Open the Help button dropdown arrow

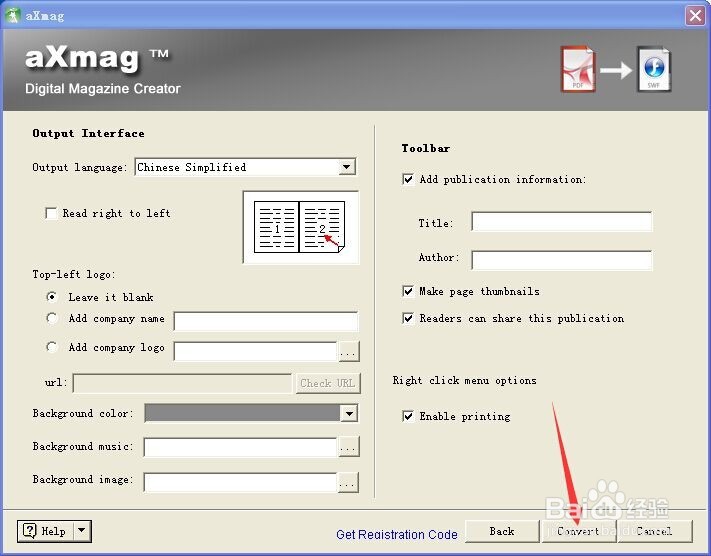pos(82,531)
